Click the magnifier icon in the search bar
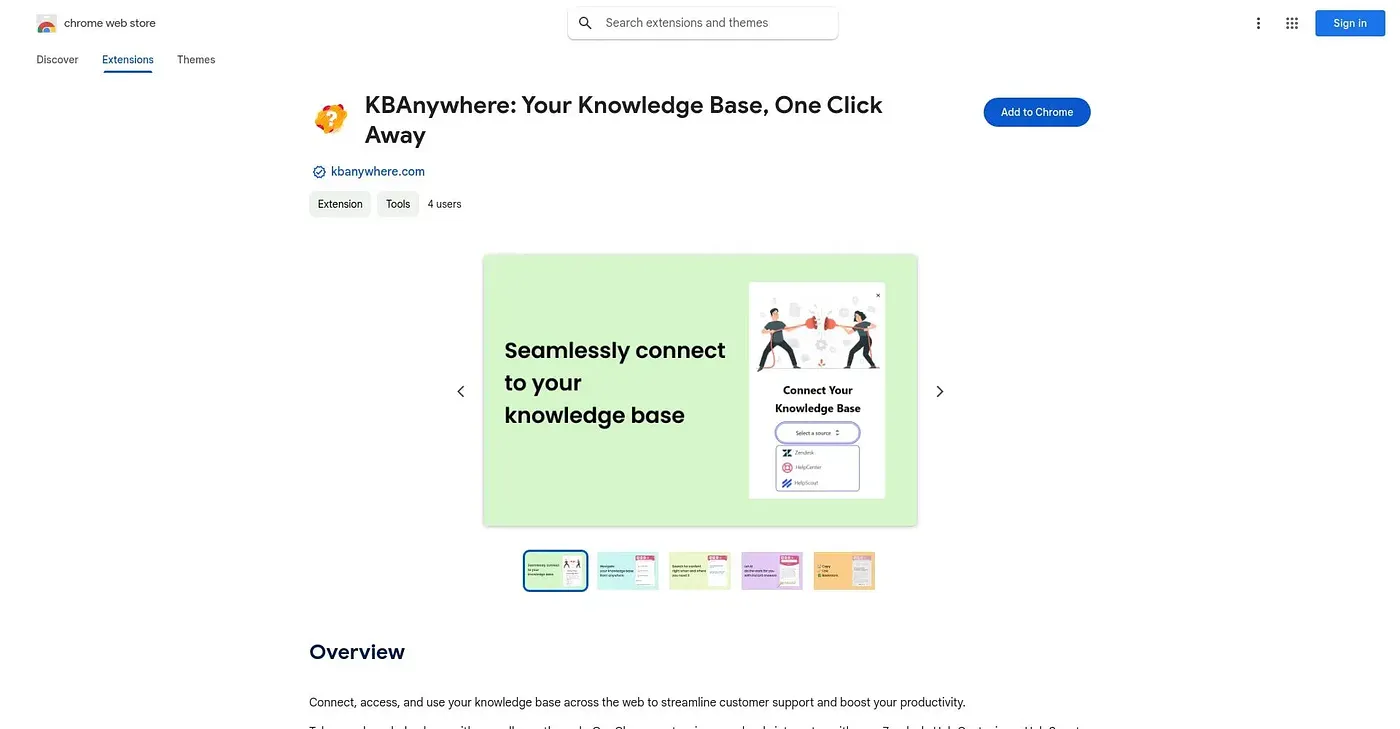 (x=585, y=23)
